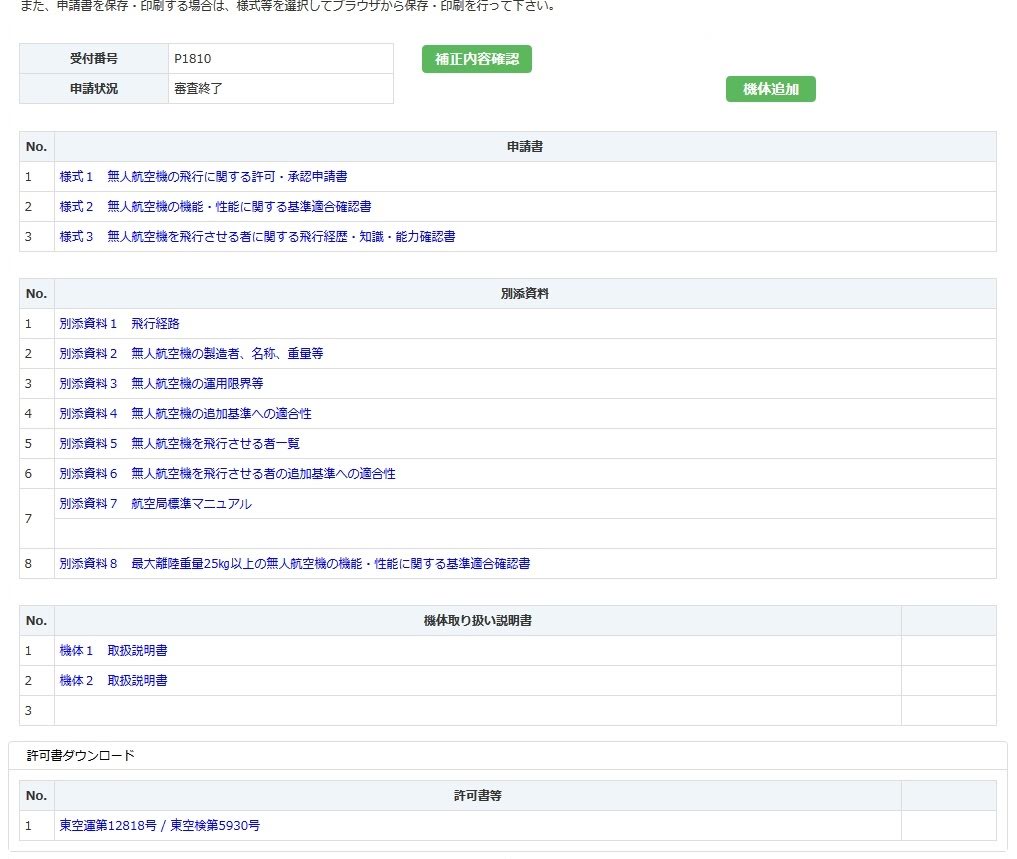This screenshot has width=1017, height=859.
Task: Click the 補正内容確認 green button
Action: click(x=476, y=59)
